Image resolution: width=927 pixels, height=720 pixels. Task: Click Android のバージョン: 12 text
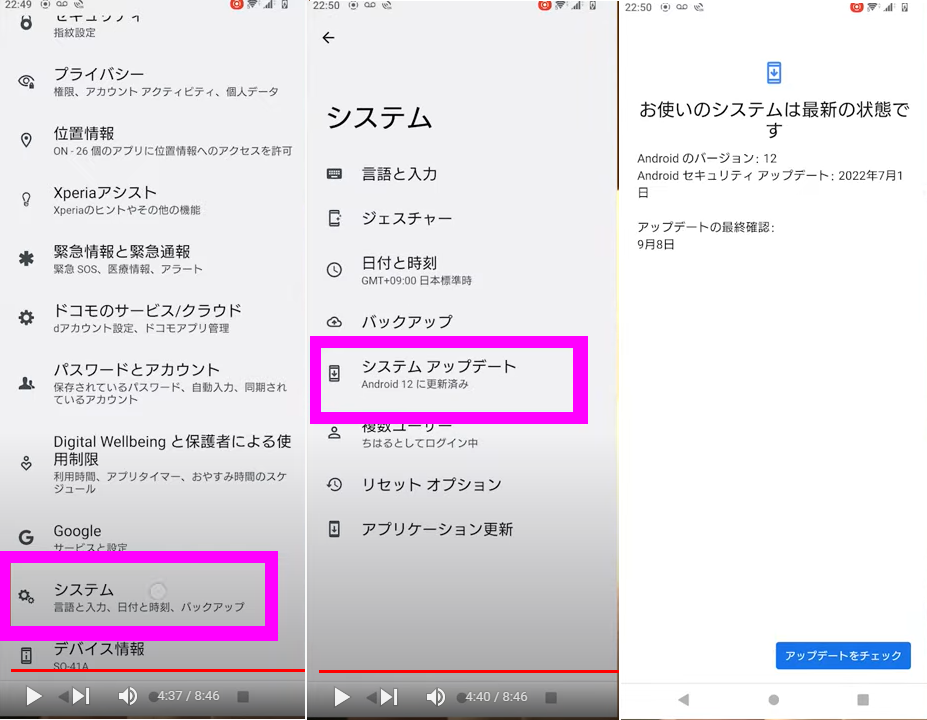[707, 158]
